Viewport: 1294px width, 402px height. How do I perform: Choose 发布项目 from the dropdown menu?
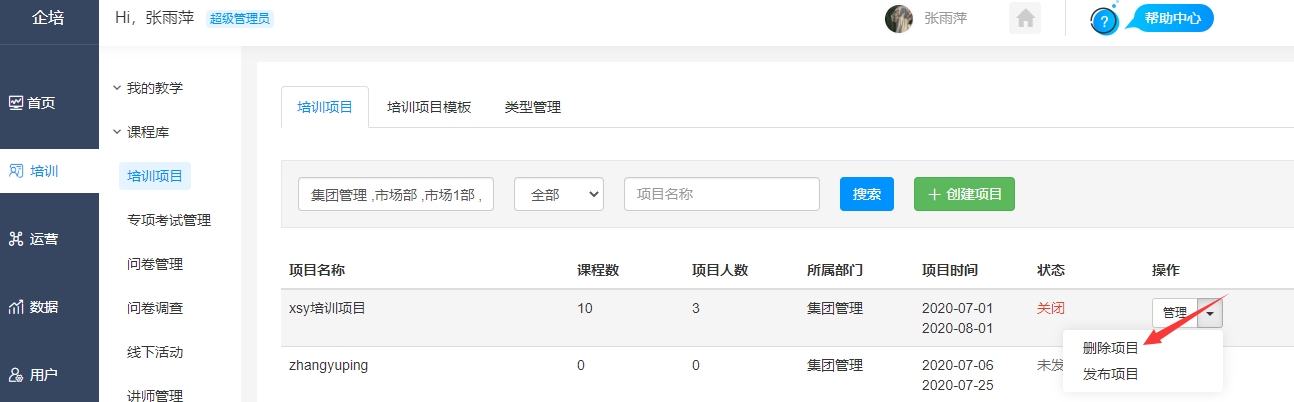1110,374
